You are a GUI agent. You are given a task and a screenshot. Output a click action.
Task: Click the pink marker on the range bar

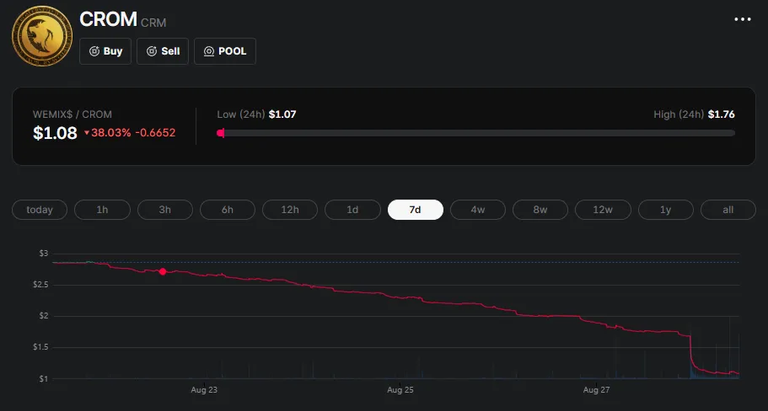(x=220, y=133)
